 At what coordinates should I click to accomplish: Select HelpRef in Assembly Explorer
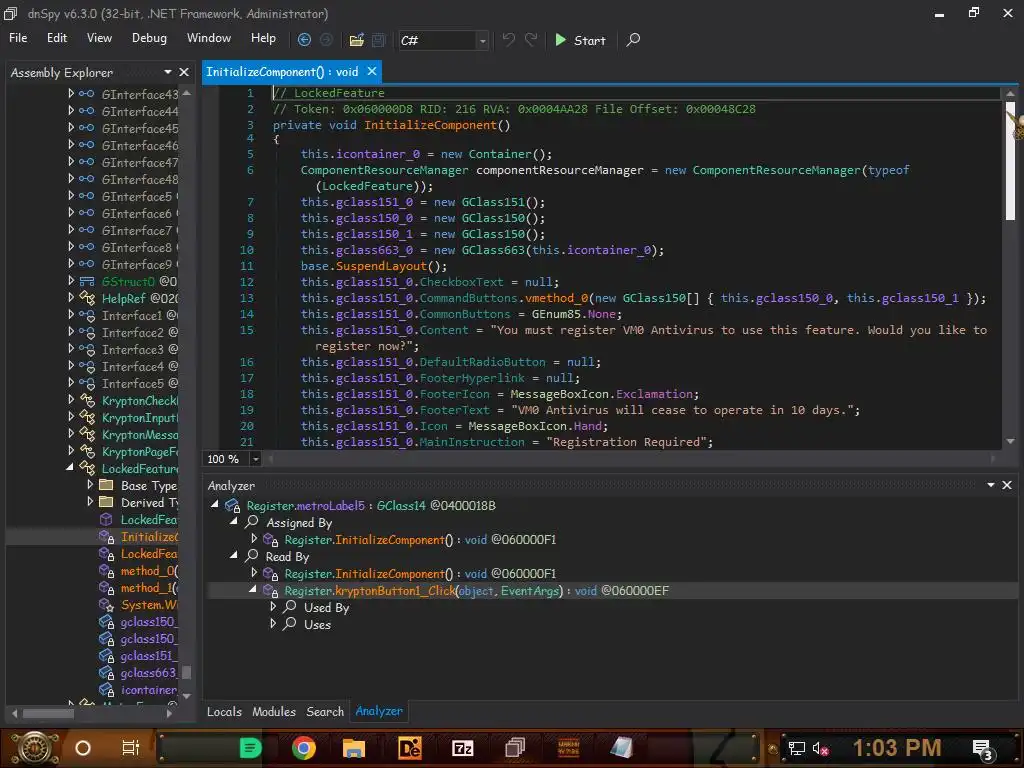(125, 298)
